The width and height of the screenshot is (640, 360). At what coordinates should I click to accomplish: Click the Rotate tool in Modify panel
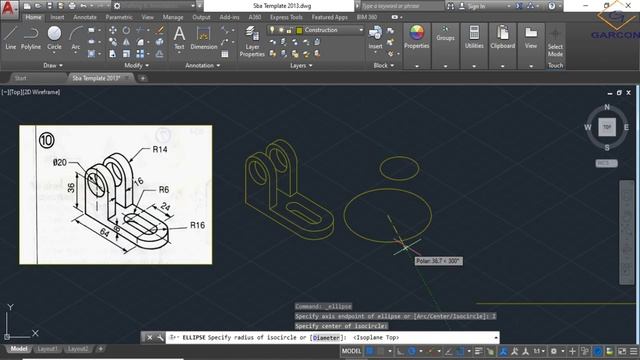[126, 30]
